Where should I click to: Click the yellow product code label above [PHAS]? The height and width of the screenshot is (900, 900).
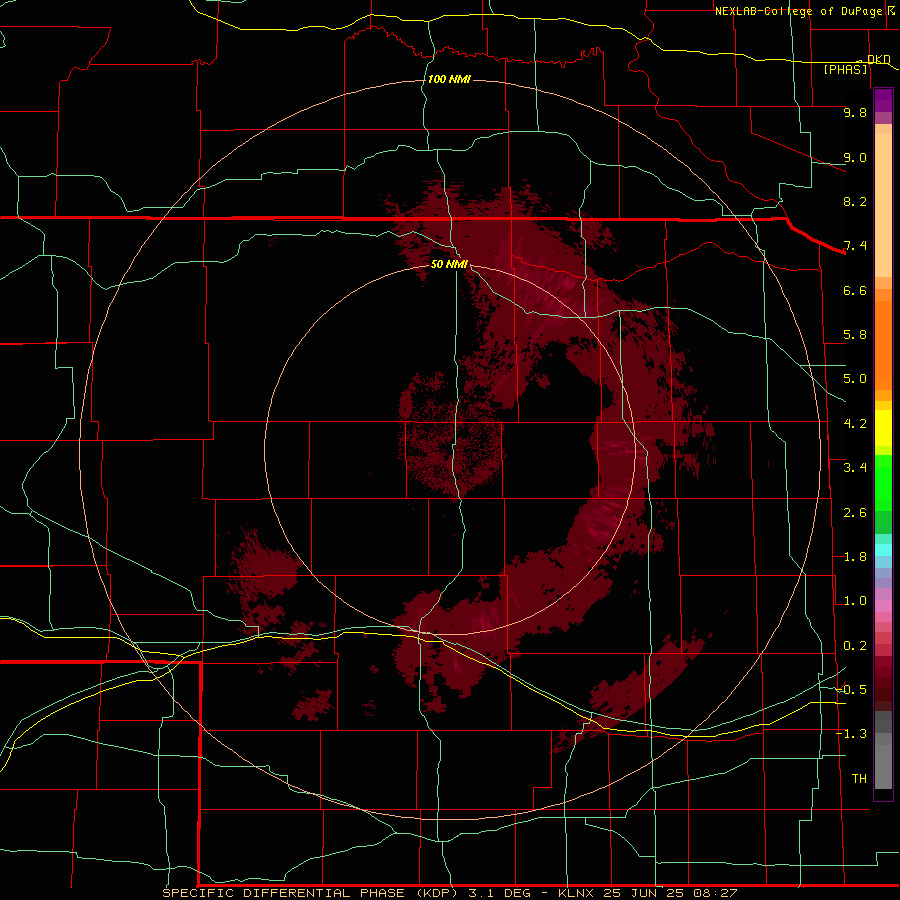[x=878, y=59]
